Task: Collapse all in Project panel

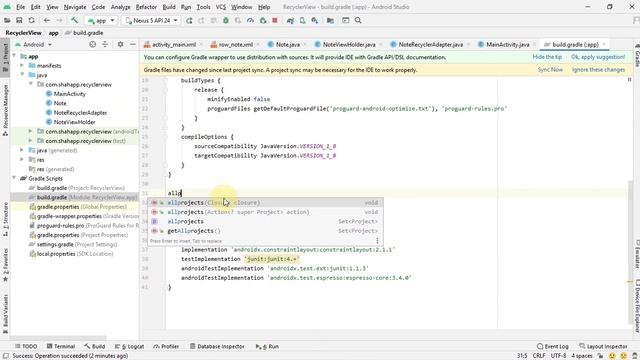Action: [x=105, y=44]
